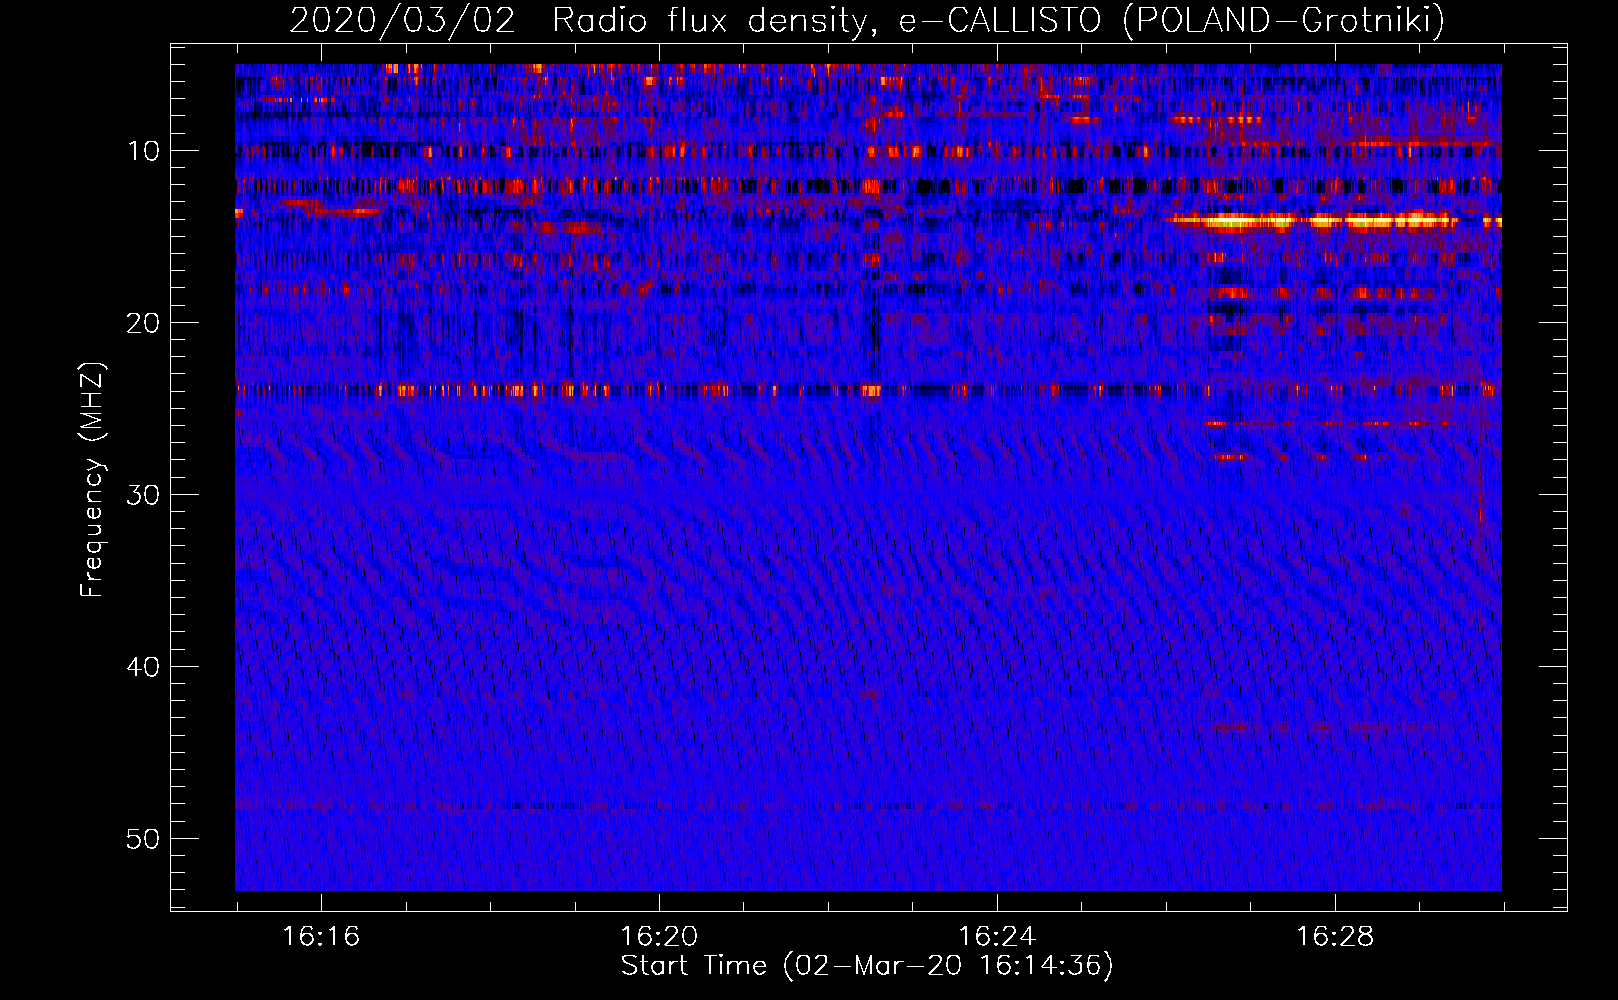This screenshot has width=1618, height=1000.
Task: Click the 'Frequency (MHZ)' y-axis label
Action: [x=92, y=480]
